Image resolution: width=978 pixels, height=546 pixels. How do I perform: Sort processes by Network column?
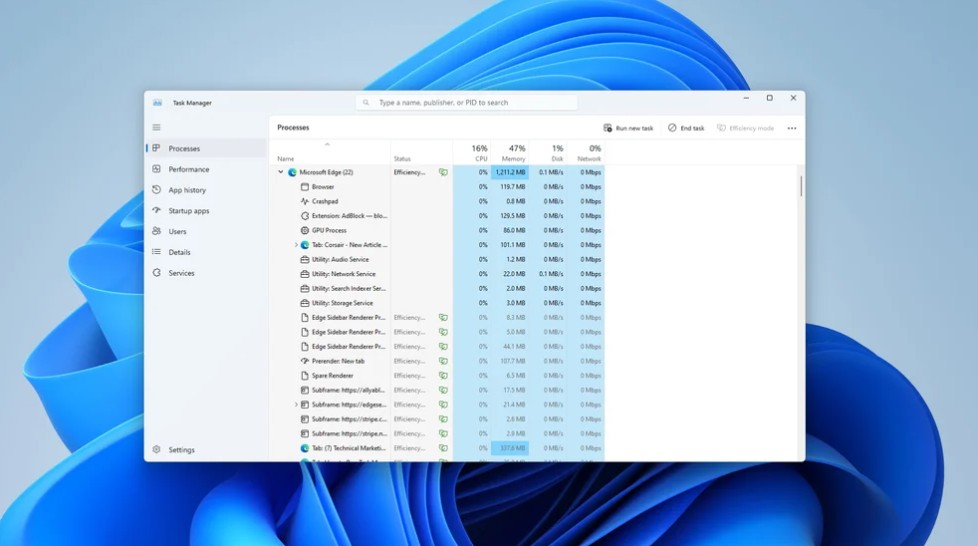(586, 153)
